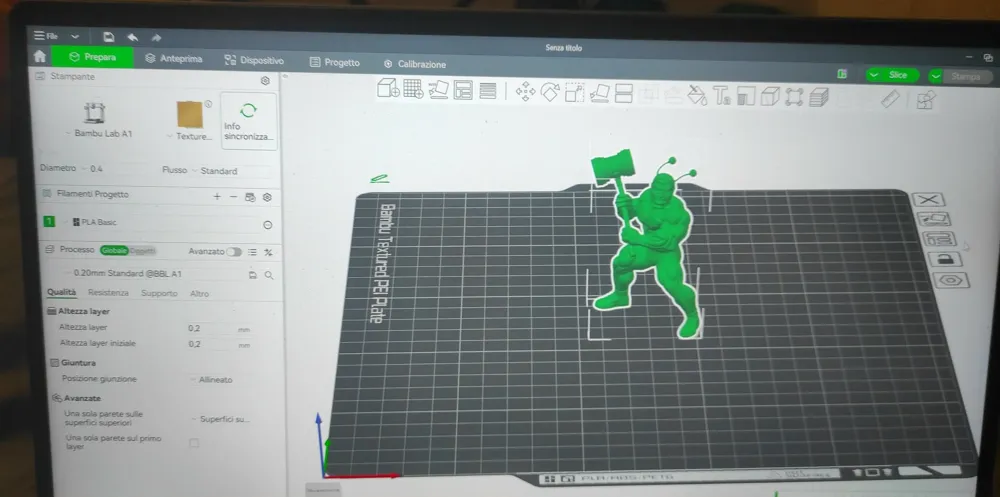Open plate settings hexagon icon on plate
Image resolution: width=1000 pixels, height=497 pixels.
pyautogui.click(x=950, y=280)
